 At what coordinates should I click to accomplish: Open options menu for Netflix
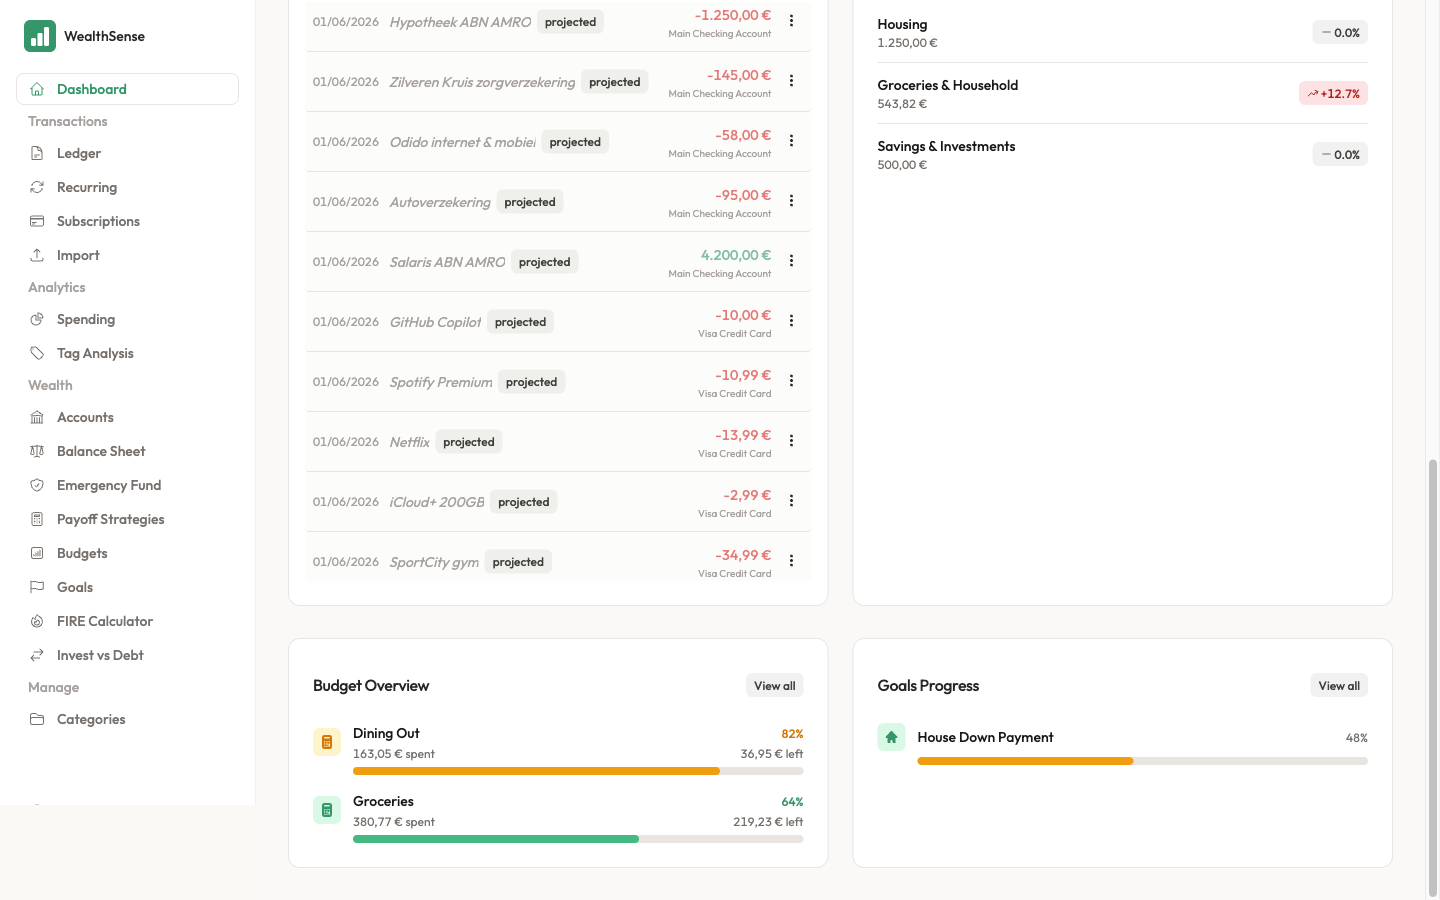(x=791, y=441)
